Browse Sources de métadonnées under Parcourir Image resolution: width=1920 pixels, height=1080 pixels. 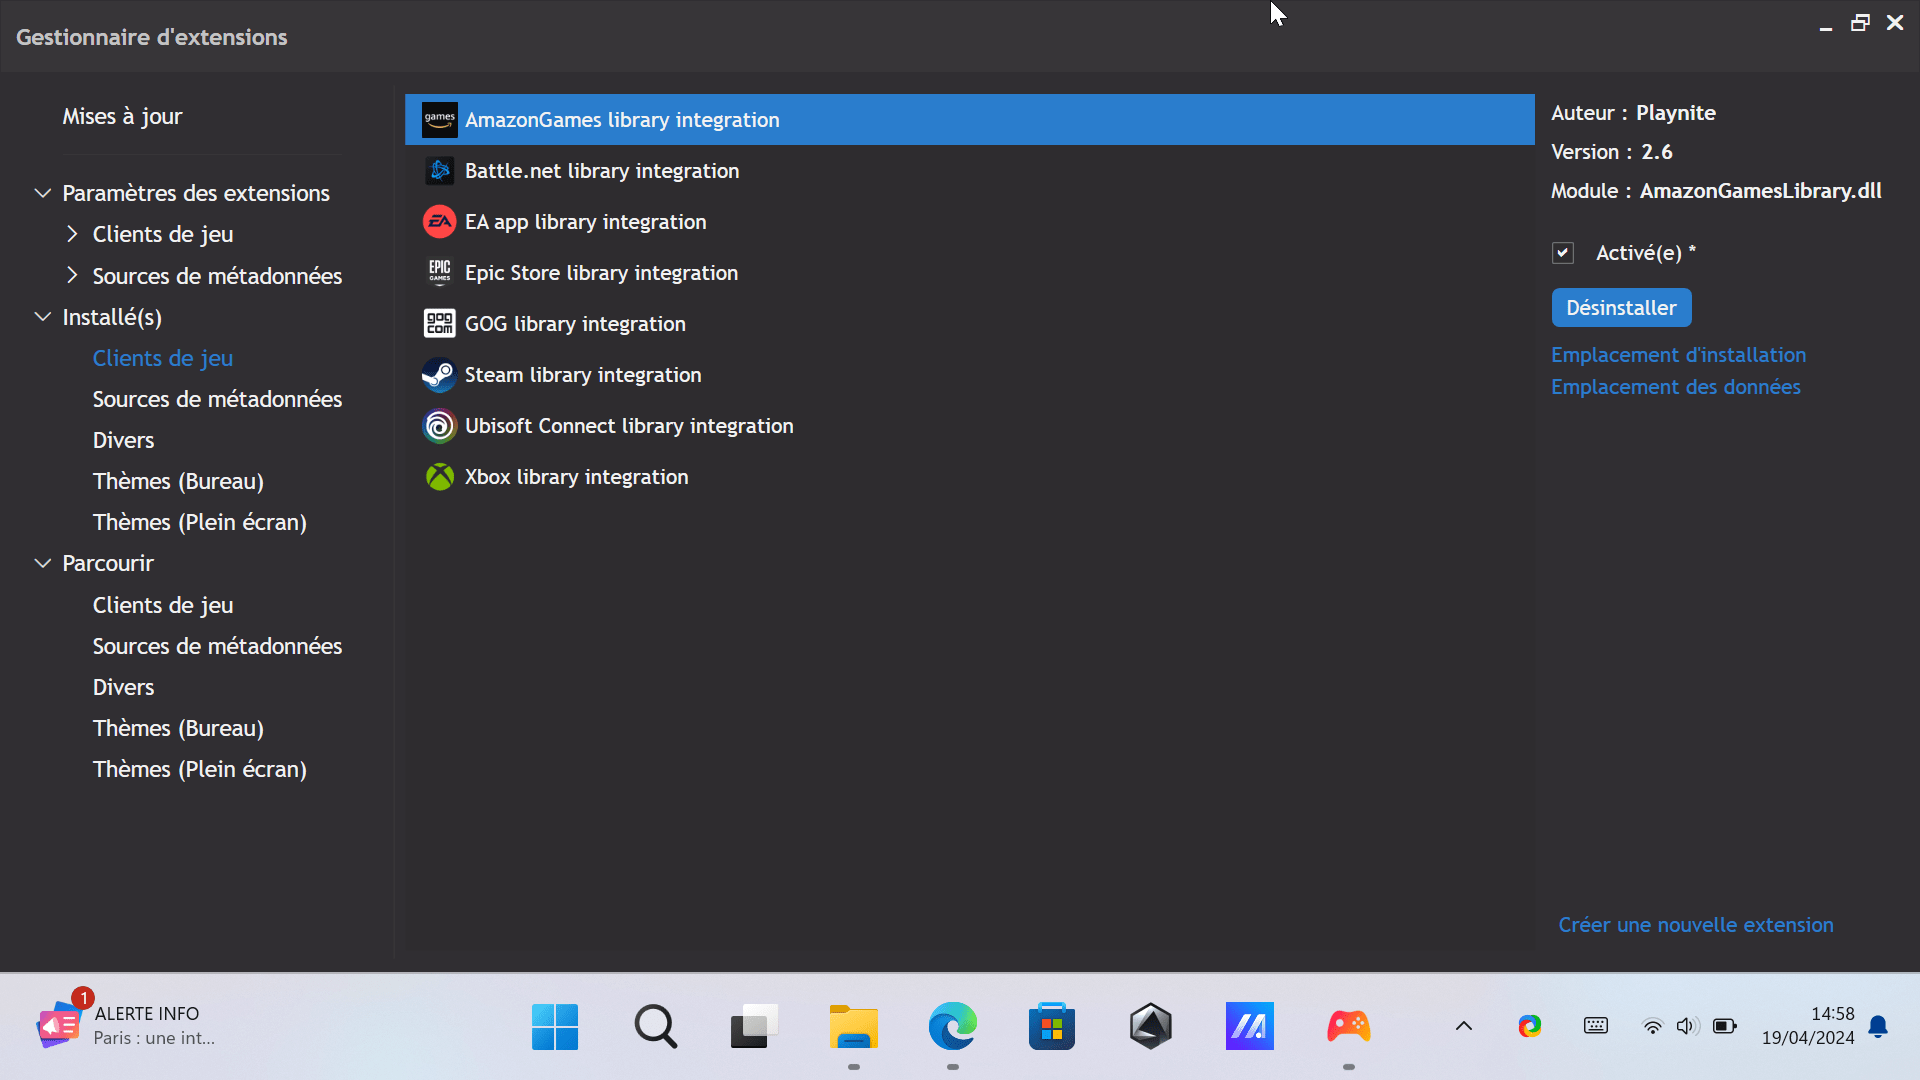(217, 646)
